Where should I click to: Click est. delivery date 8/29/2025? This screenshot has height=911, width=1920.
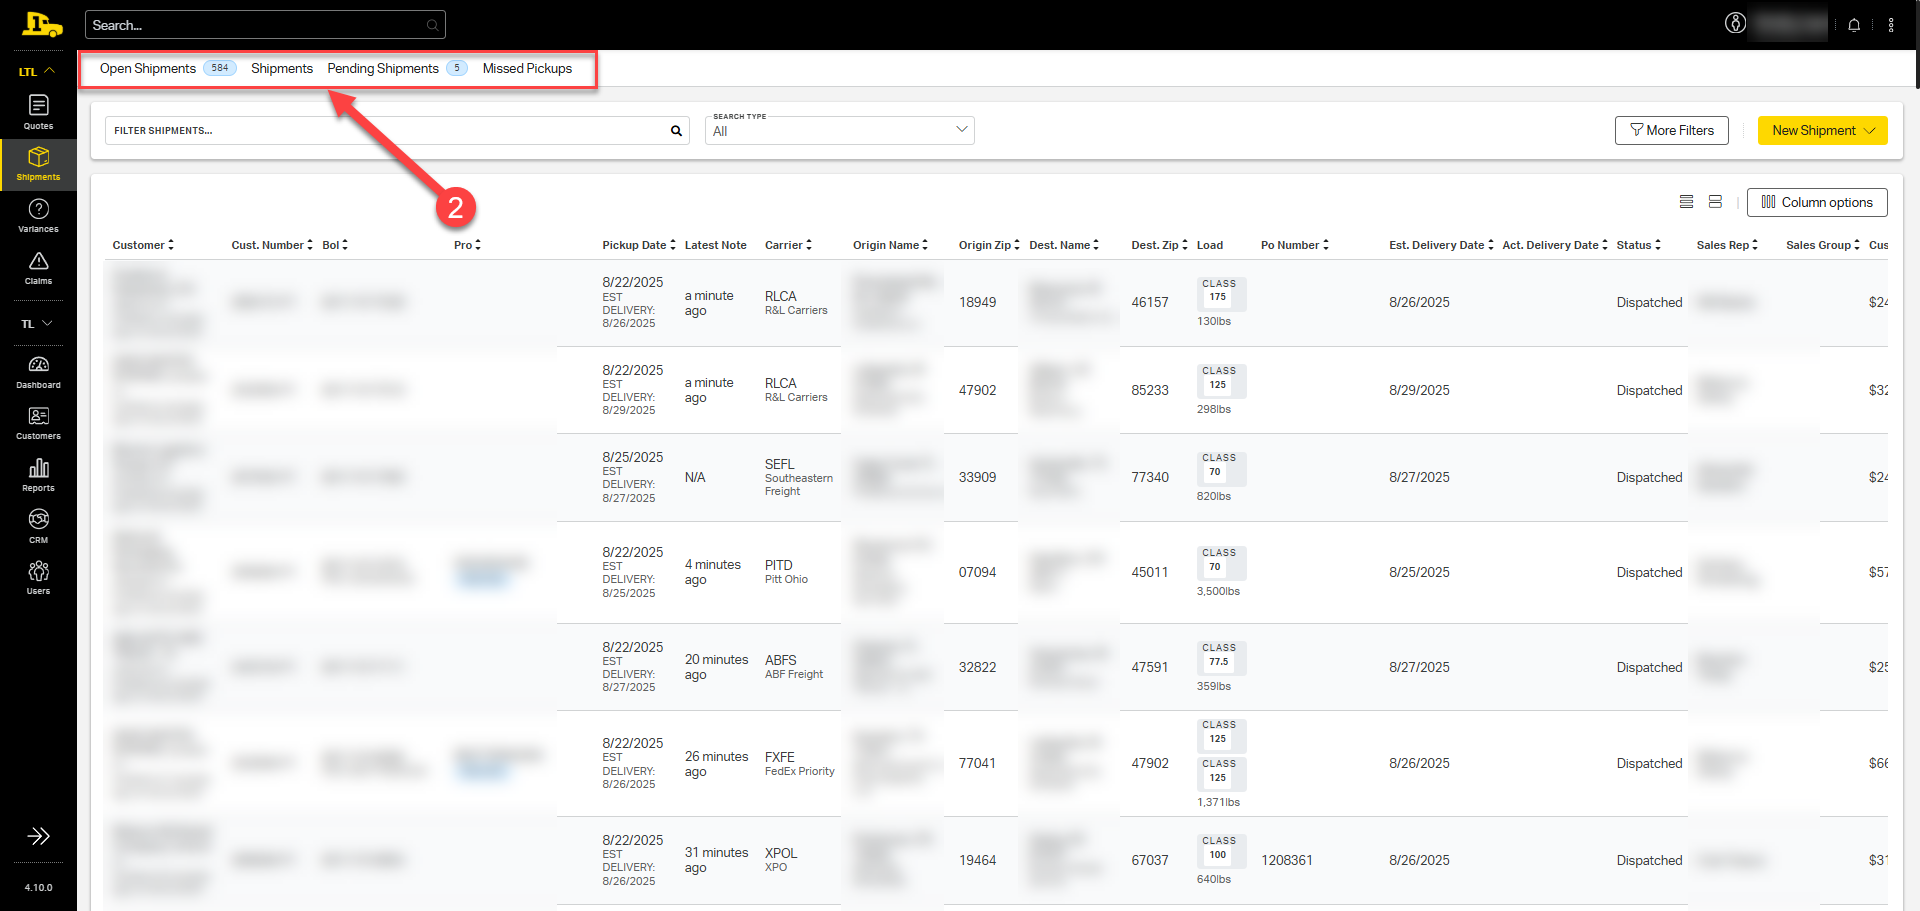tap(1419, 390)
